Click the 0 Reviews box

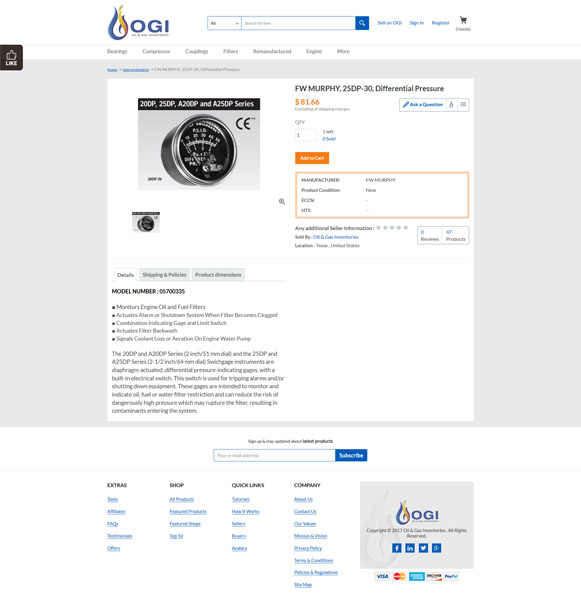pyautogui.click(x=429, y=235)
